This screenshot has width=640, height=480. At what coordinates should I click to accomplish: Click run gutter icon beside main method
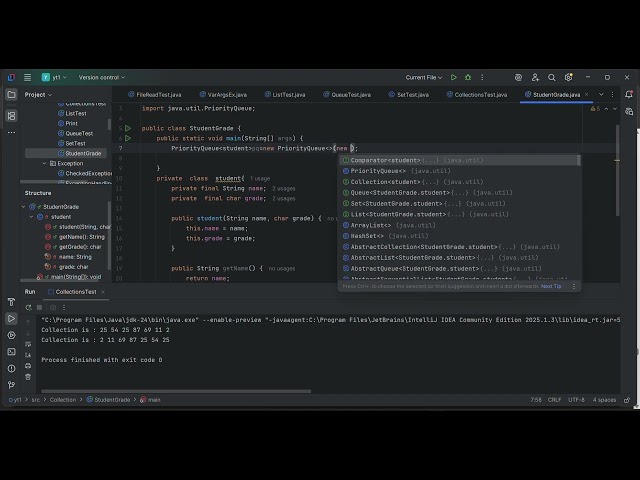tap(128, 138)
